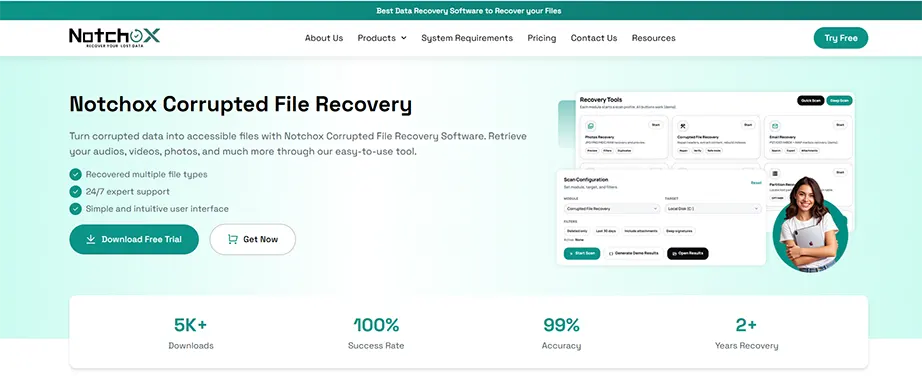Expand the Products menu
This screenshot has height=376, width=922.
pos(382,38)
